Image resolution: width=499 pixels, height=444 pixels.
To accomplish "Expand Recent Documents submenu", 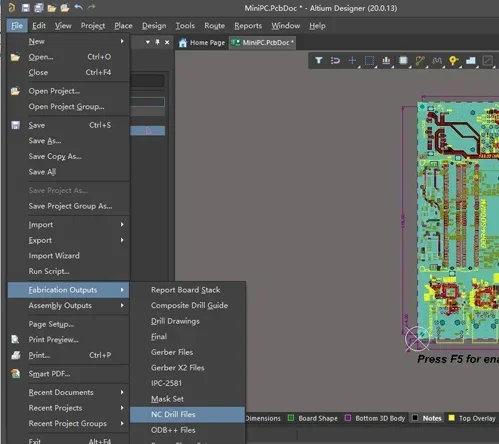I will point(122,392).
